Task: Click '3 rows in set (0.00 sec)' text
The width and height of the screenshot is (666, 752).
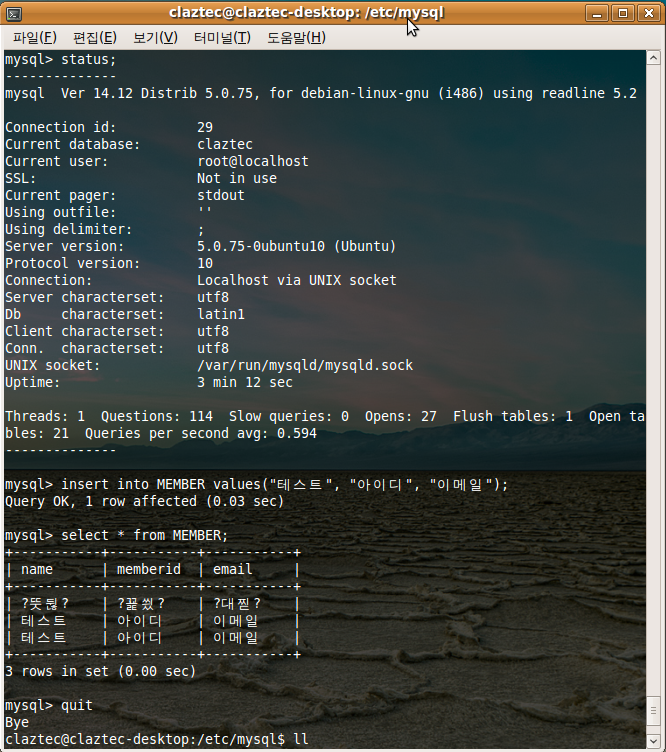Action: pyautogui.click(x=100, y=671)
